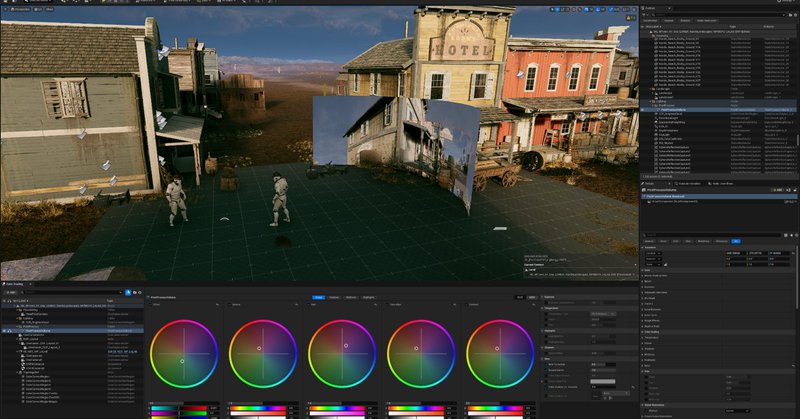
Task: Click the Item Label column header in Outliner
Action: coord(653,26)
